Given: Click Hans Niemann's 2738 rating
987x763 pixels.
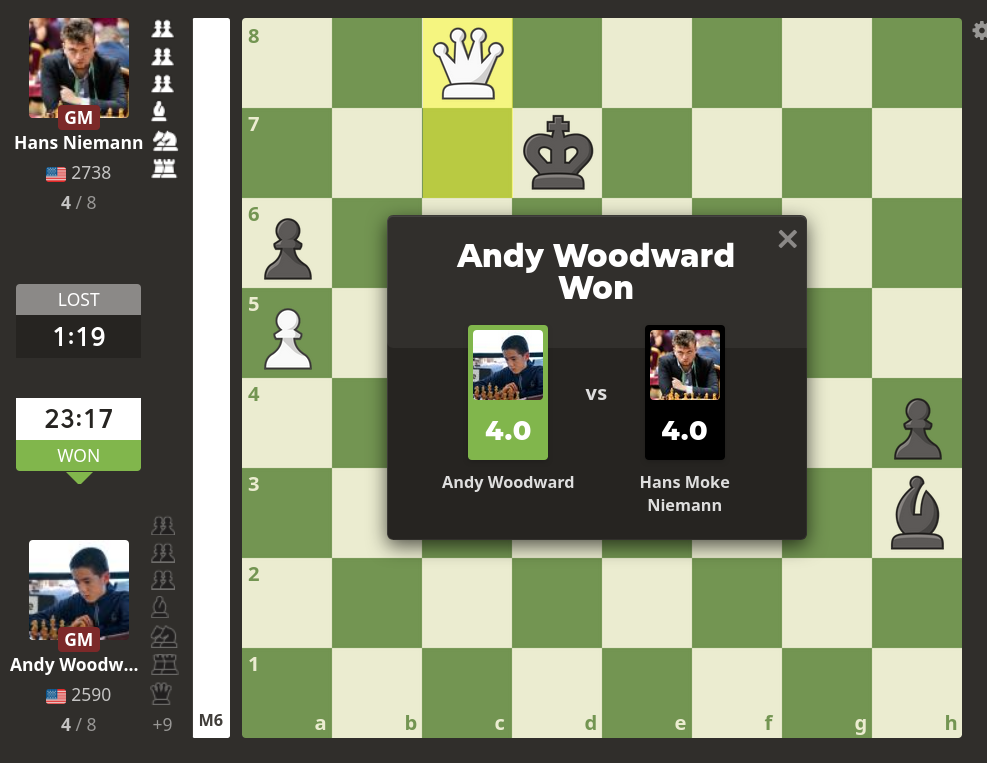Looking at the screenshot, I should coord(91,172).
